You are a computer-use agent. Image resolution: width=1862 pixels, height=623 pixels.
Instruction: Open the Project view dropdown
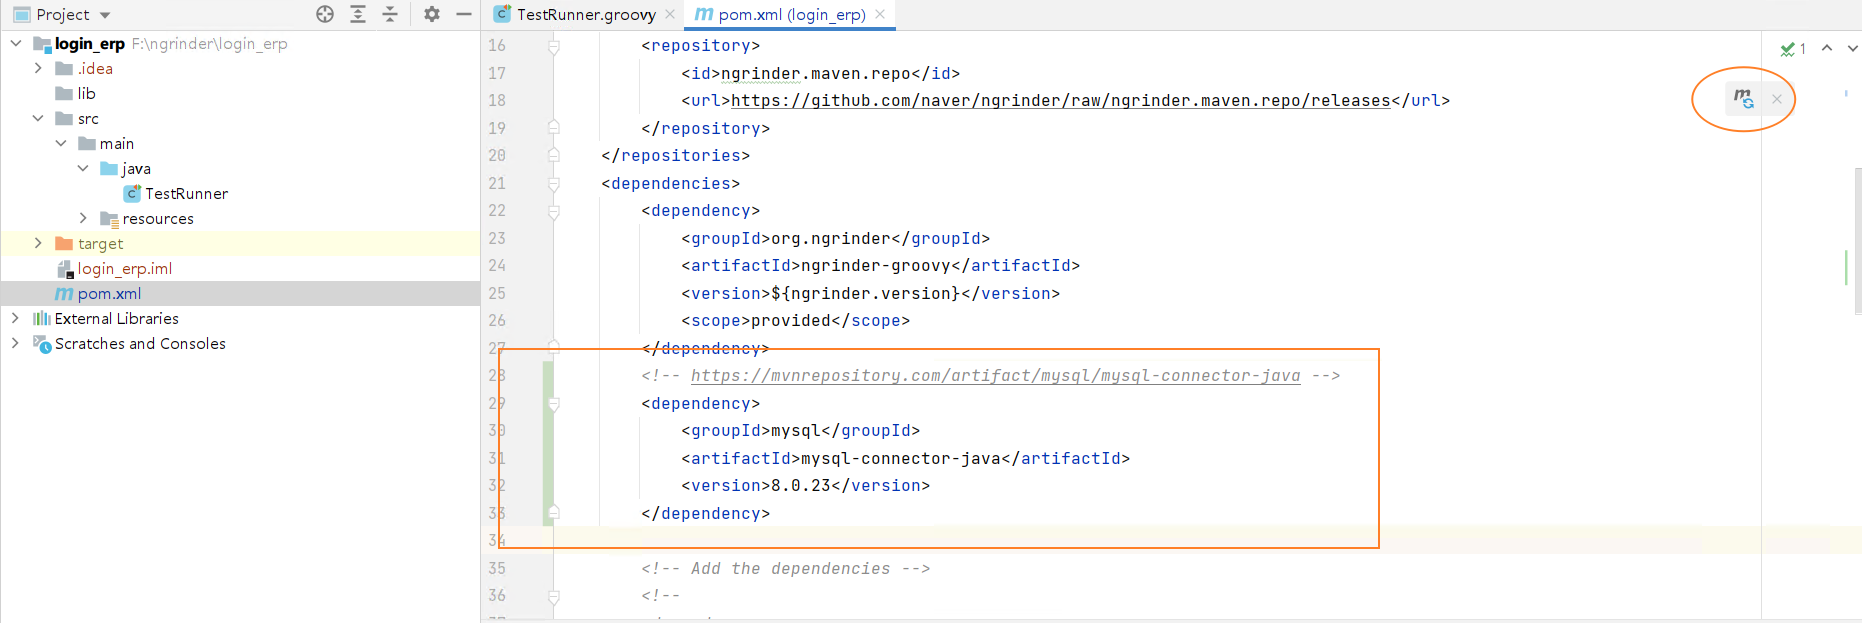(x=105, y=15)
